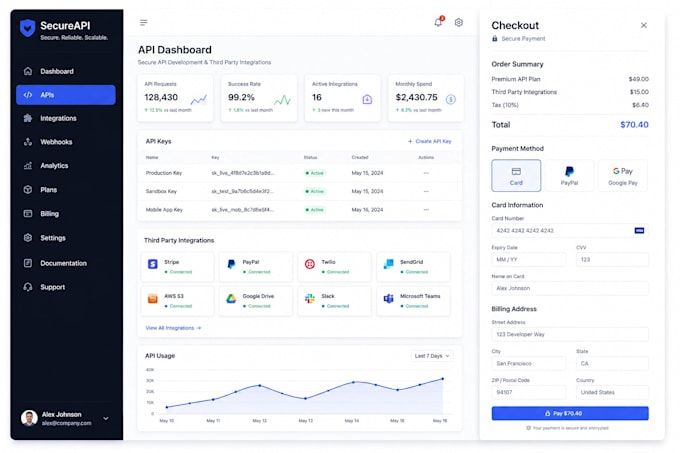680x453 pixels.
Task: Select APIs in the sidebar
Action: [65, 95]
